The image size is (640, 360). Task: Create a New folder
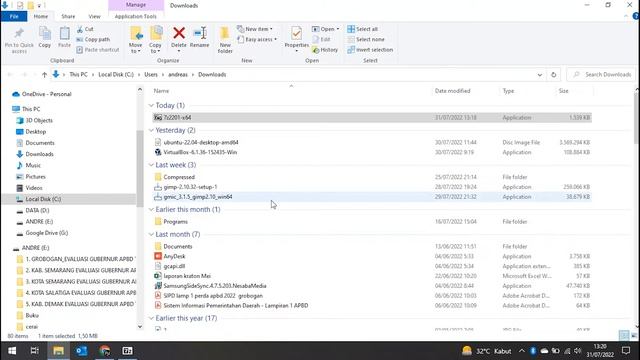[x=225, y=40]
